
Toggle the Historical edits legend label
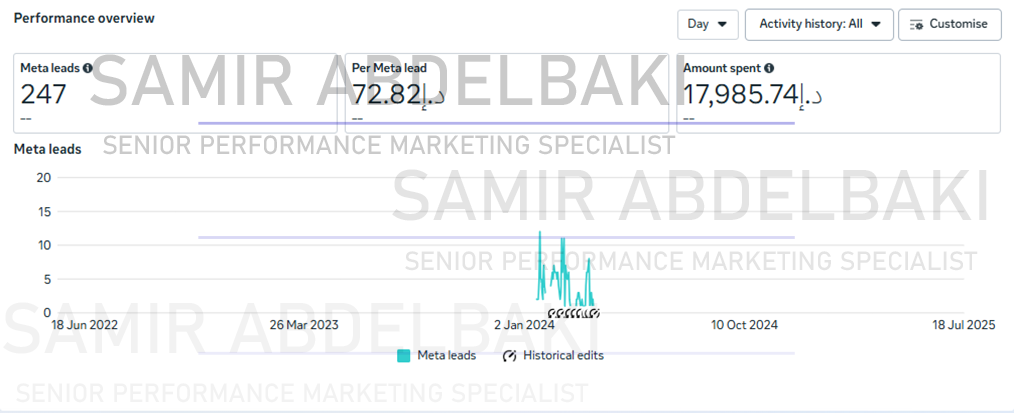[563, 355]
